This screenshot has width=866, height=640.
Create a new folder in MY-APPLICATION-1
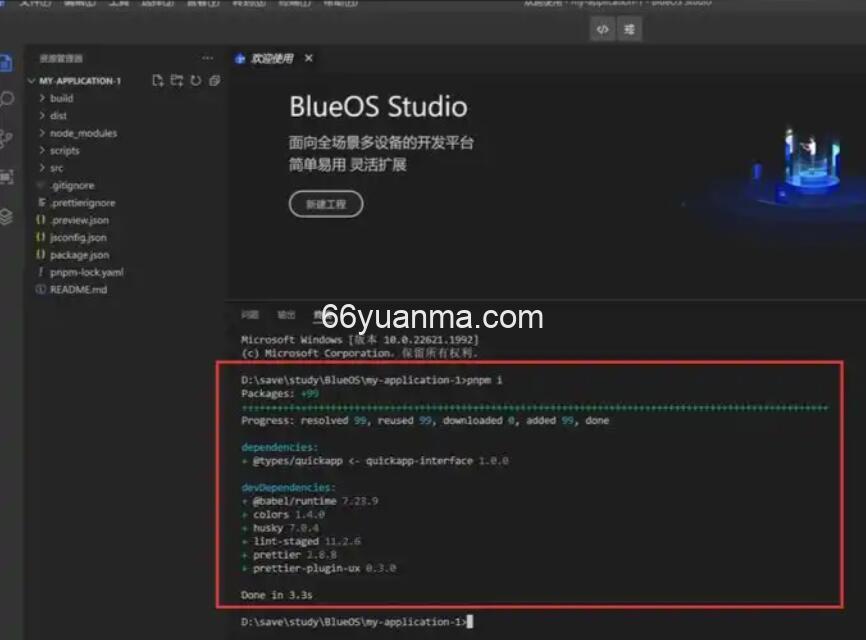point(176,80)
